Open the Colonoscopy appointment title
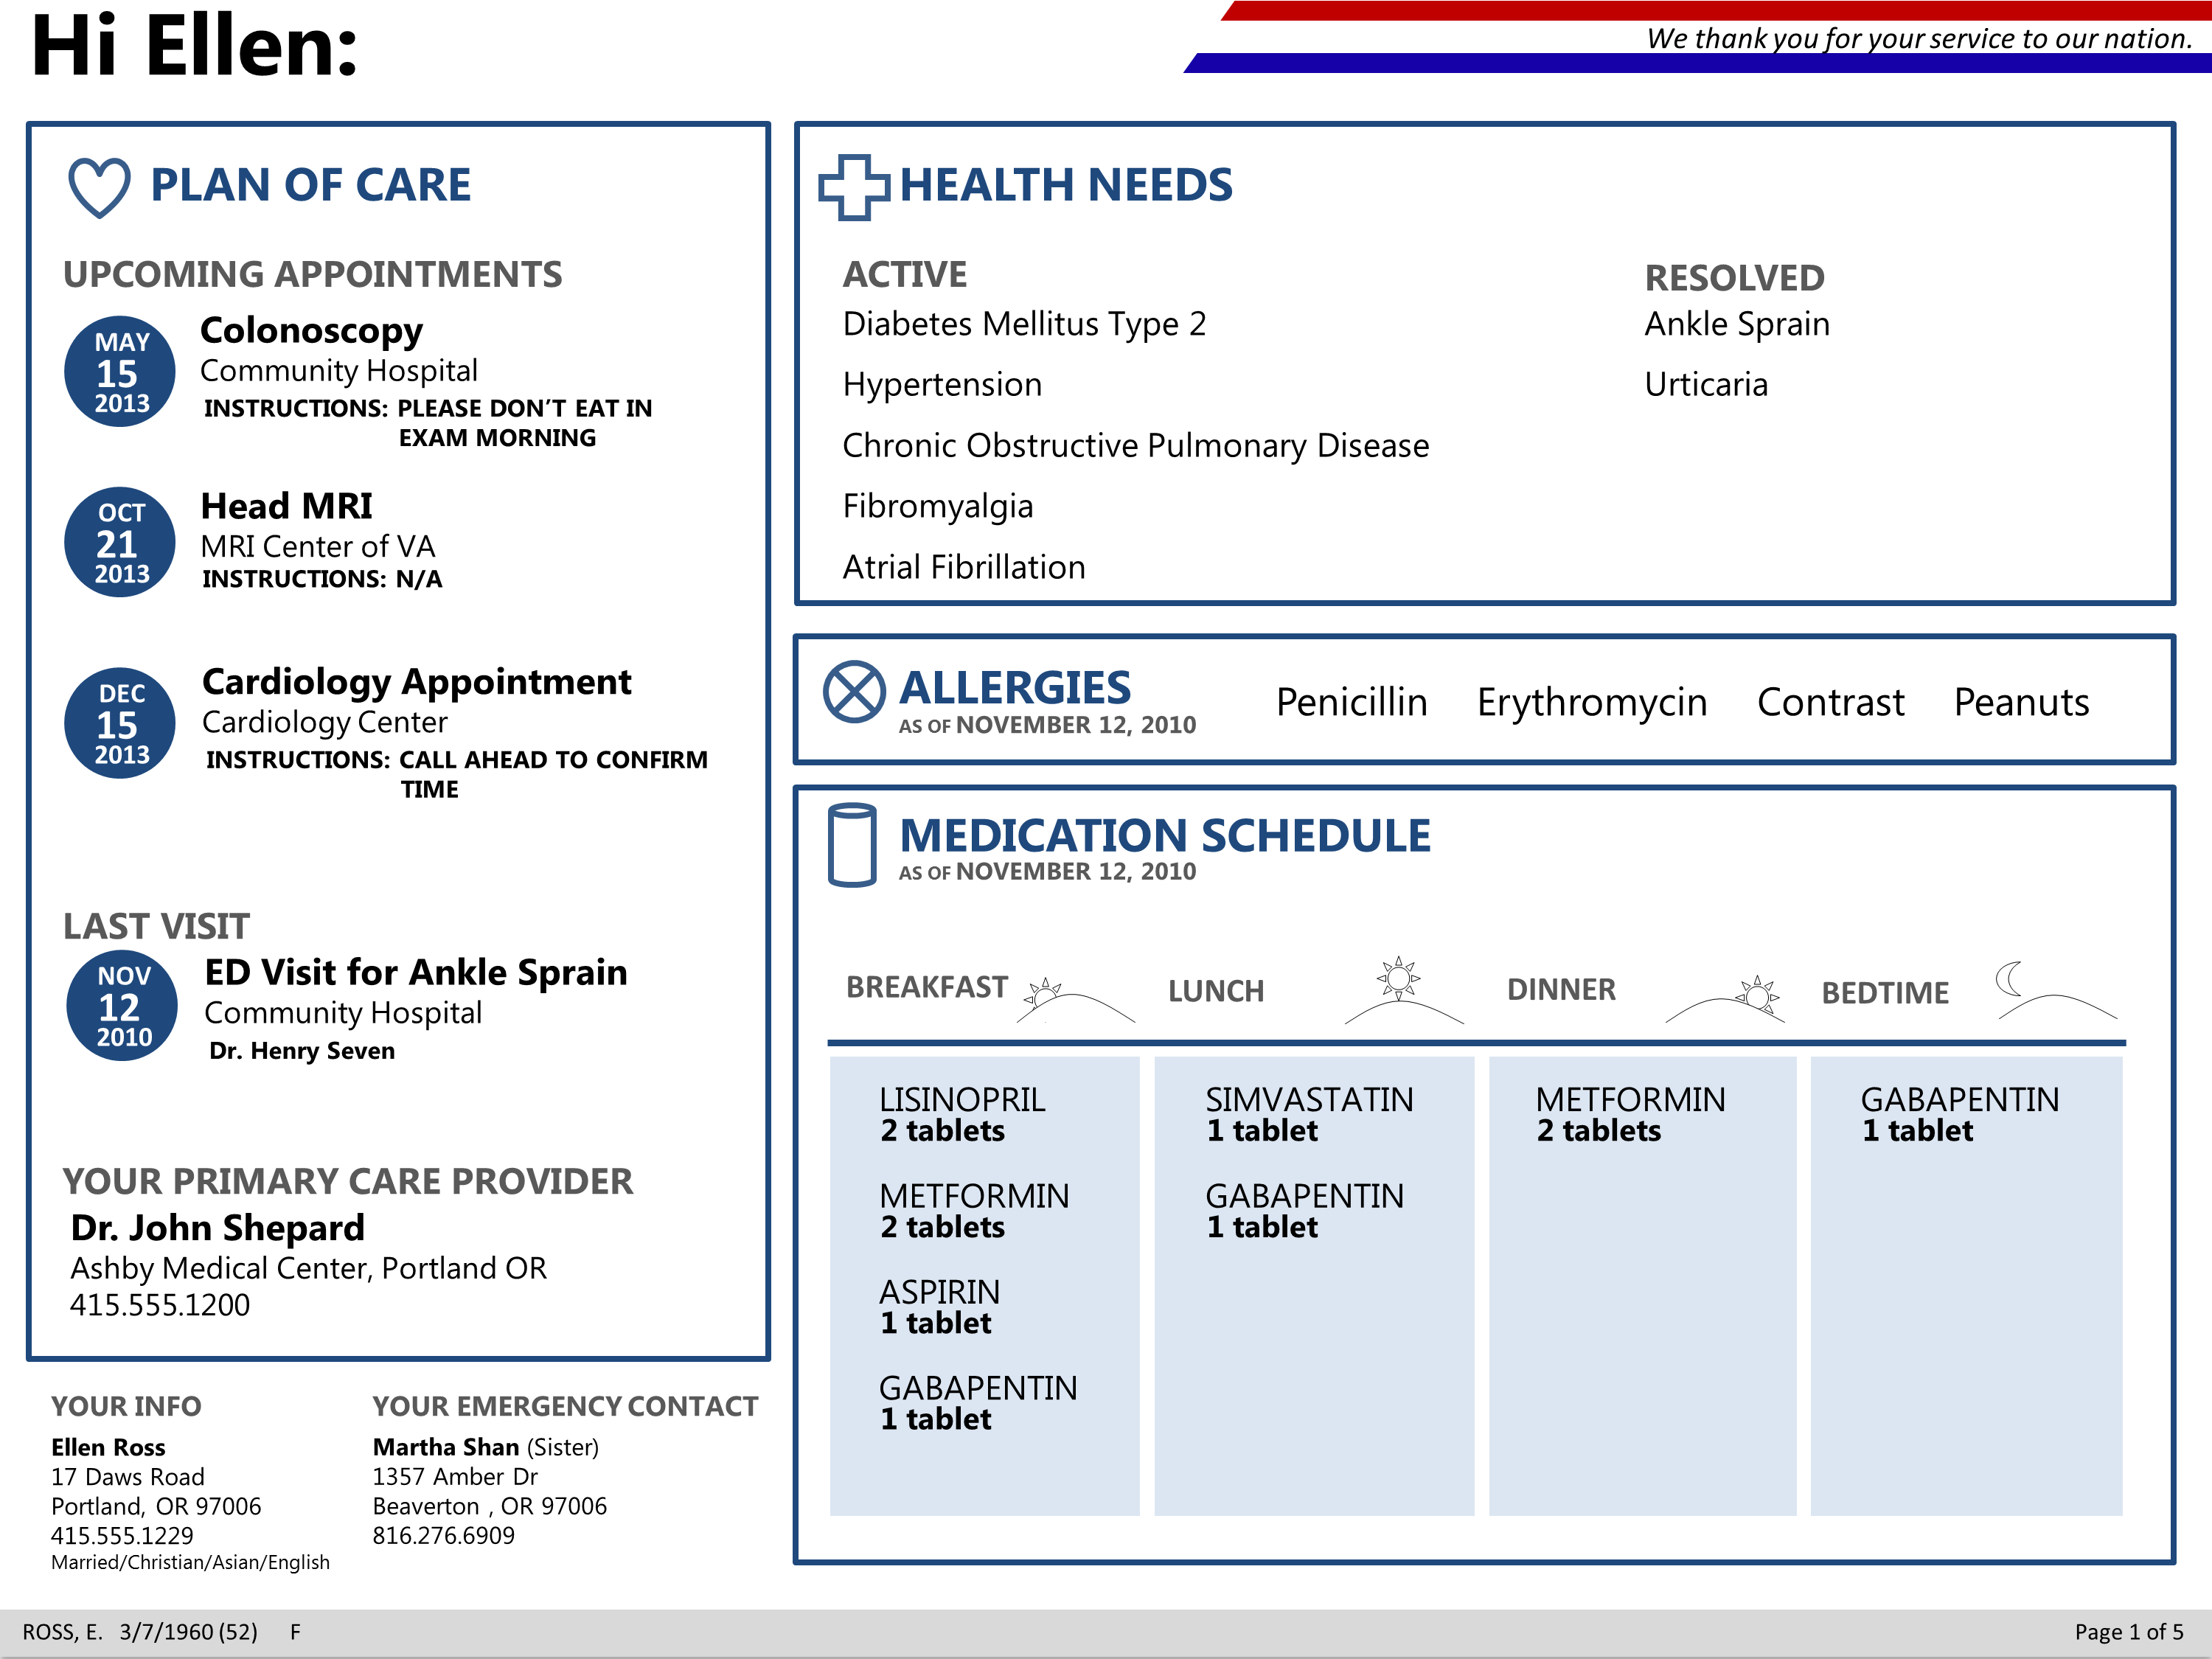Viewport: 2212px width, 1659px height. [x=311, y=330]
